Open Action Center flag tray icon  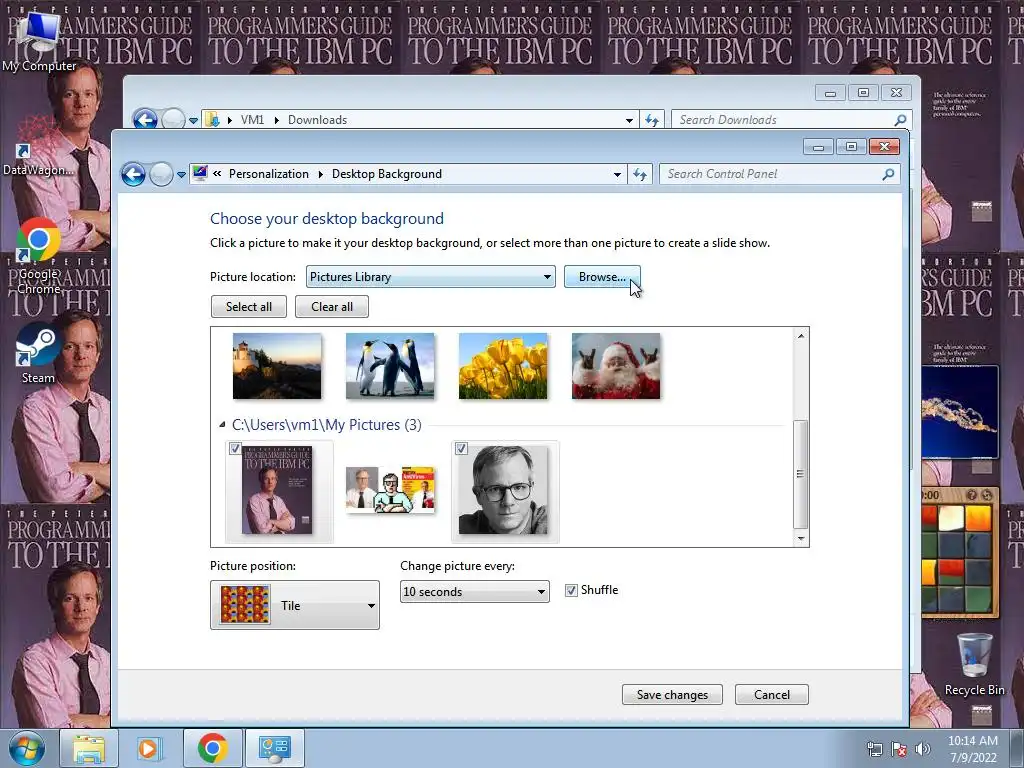(899, 749)
